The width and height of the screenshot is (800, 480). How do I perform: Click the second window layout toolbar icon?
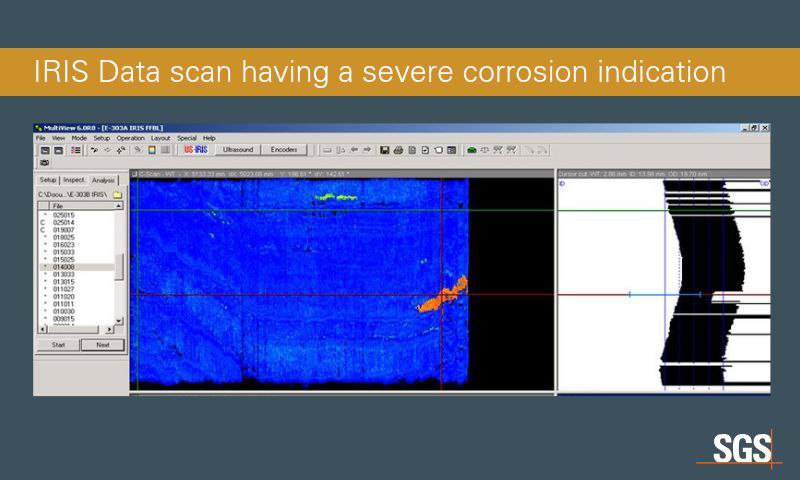click(x=58, y=150)
